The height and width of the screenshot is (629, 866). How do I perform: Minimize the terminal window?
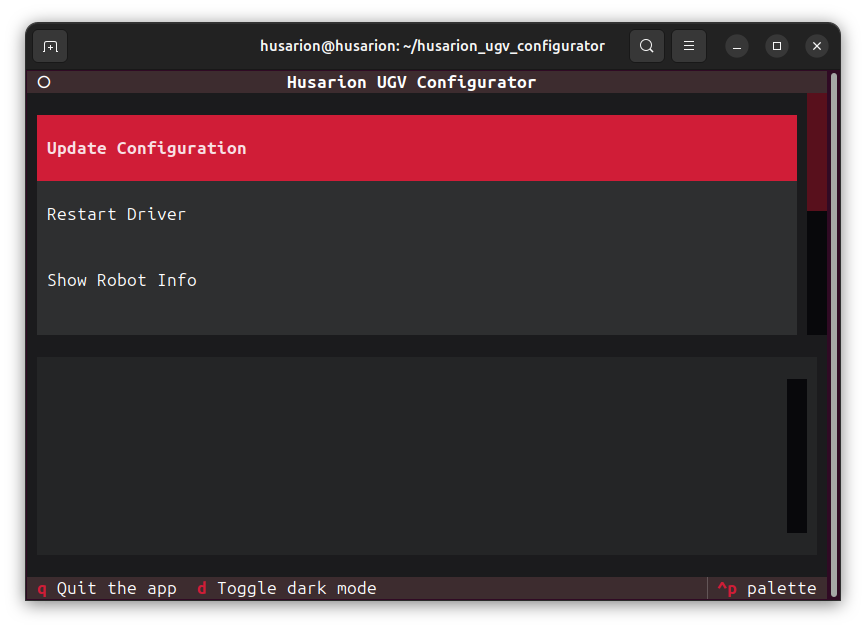[x=737, y=46]
